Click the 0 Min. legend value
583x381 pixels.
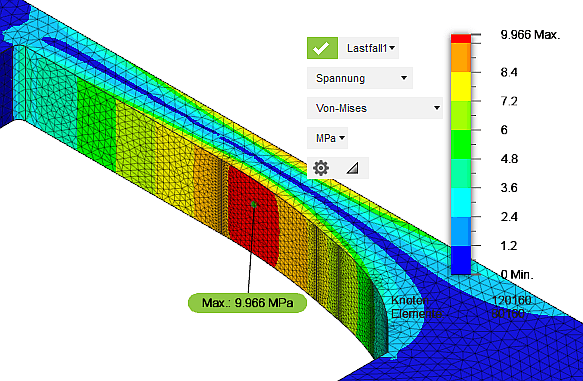(x=517, y=275)
